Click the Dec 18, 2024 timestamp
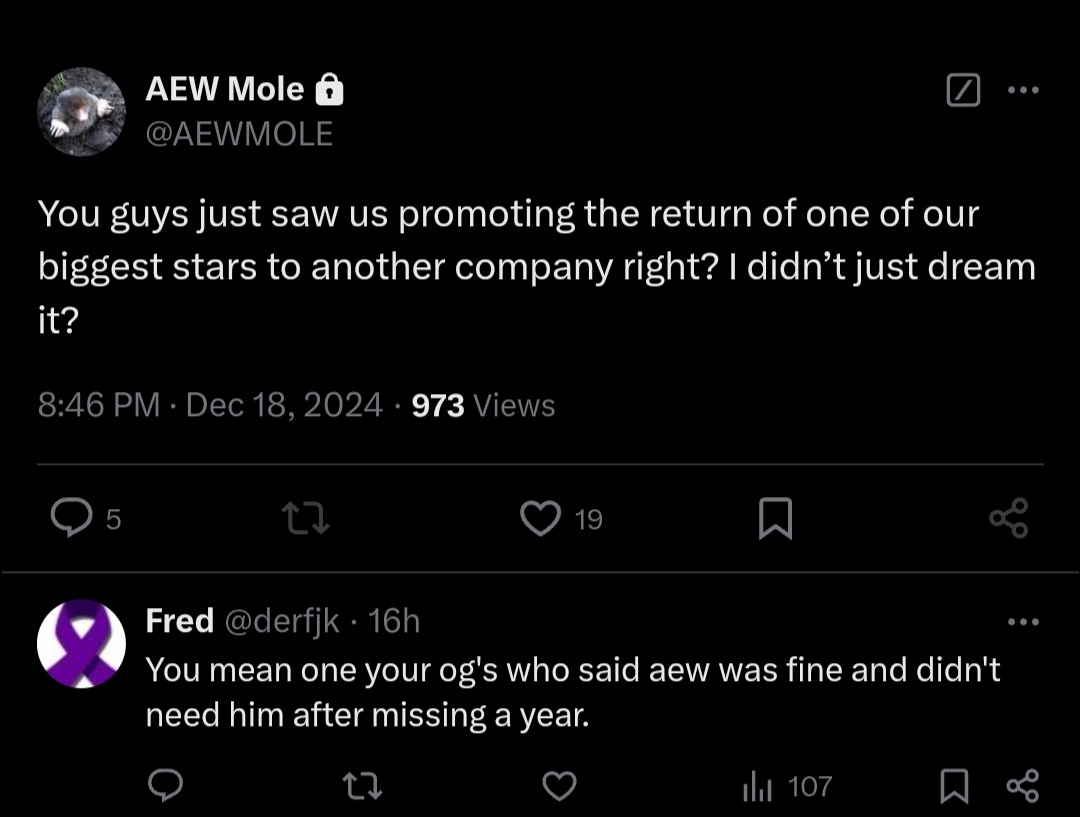Viewport: 1080px width, 817px height. (x=283, y=405)
